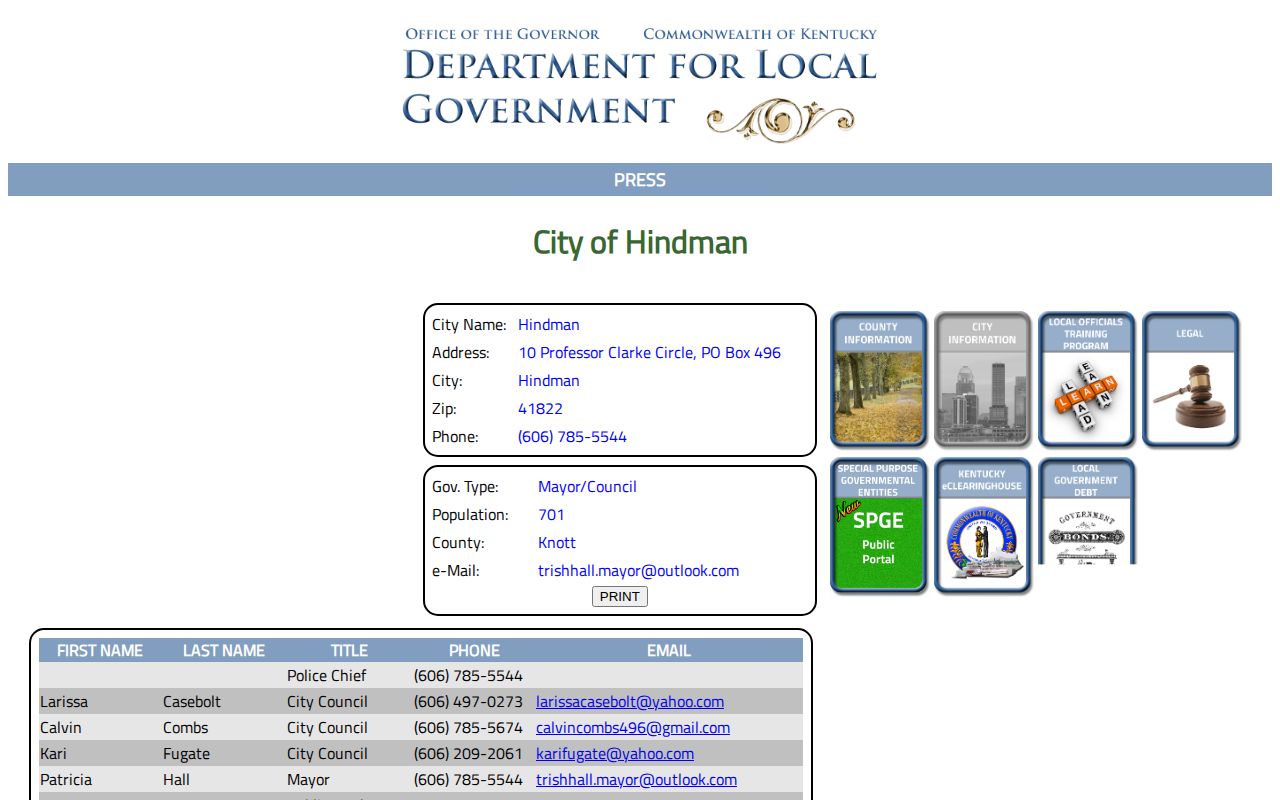Open the PRESS menu bar item
This screenshot has width=1280, height=800.
coord(640,180)
